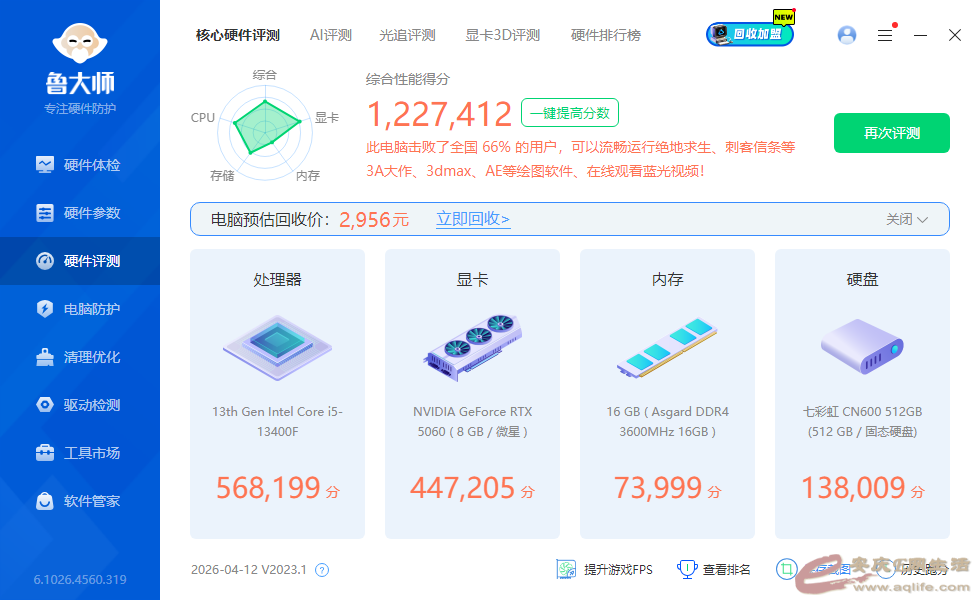Click 提升游戏FPS at the bottom
Viewport: 980px width, 600px height.
click(605, 570)
